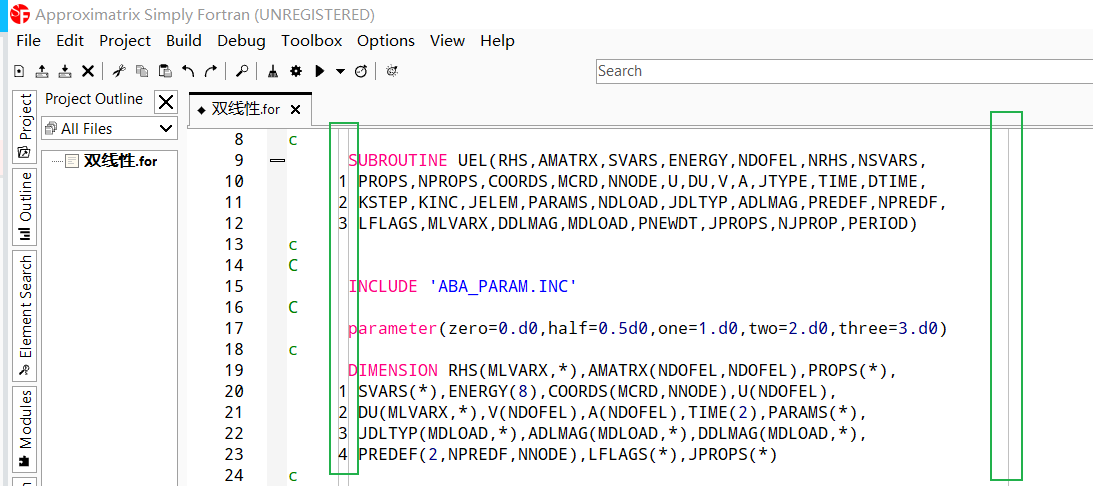
Task: Click 'PERIOD)' at end of line 12
Action: pos(882,224)
